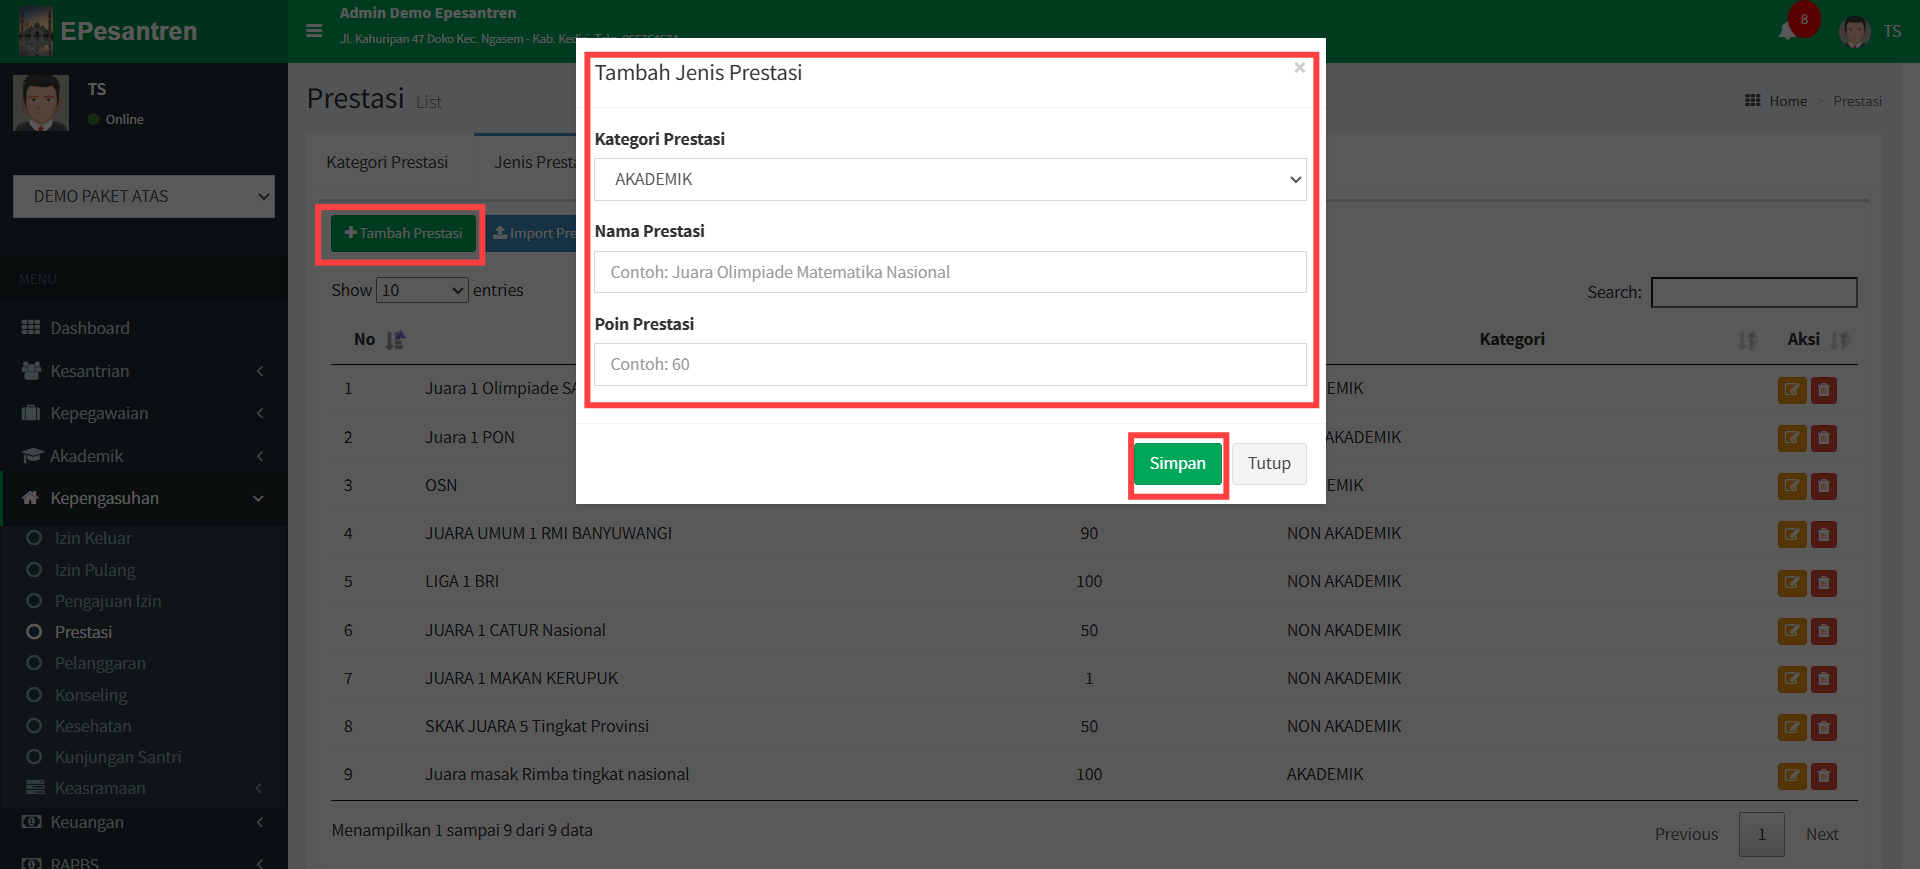
Task: Click the edit icon for JUARA 1 MAKAN KERUPUK
Action: 1791,679
